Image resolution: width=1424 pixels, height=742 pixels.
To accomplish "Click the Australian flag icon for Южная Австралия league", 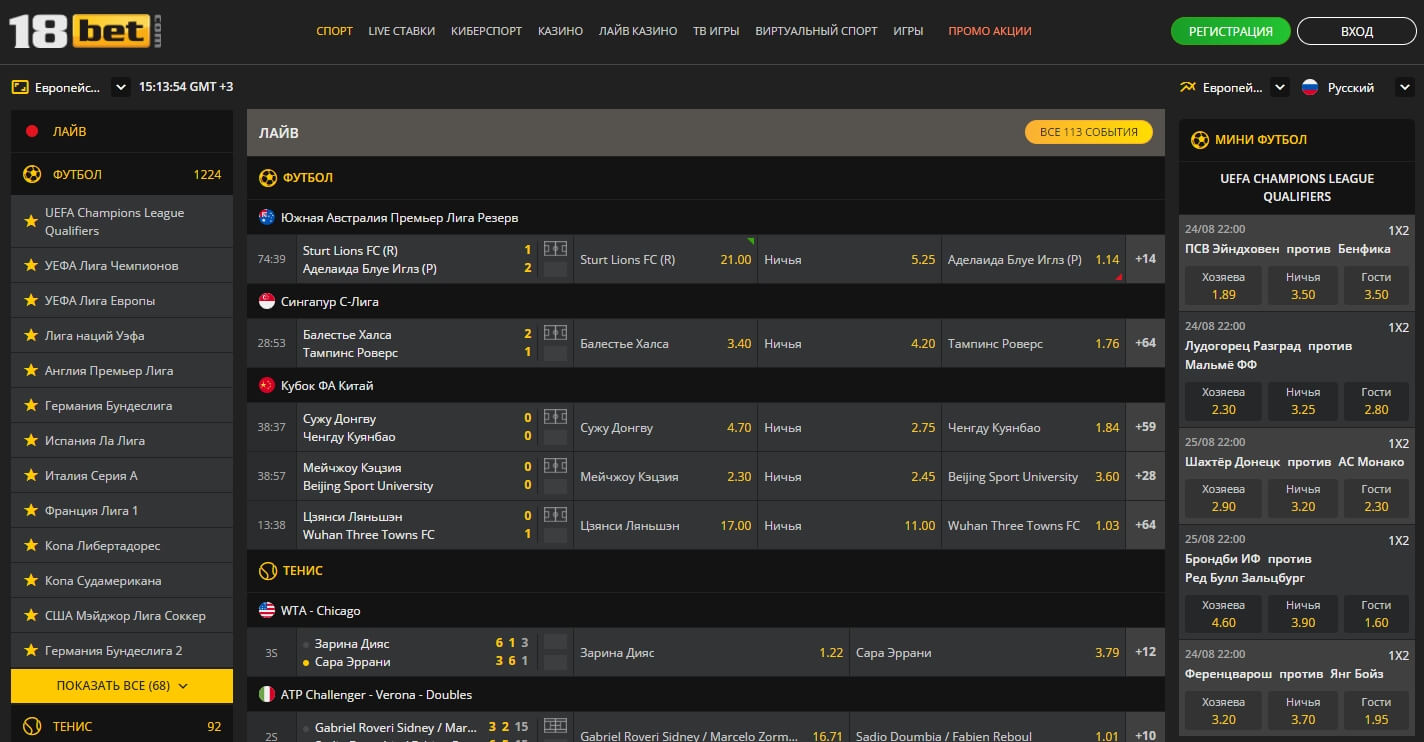I will tap(267, 217).
